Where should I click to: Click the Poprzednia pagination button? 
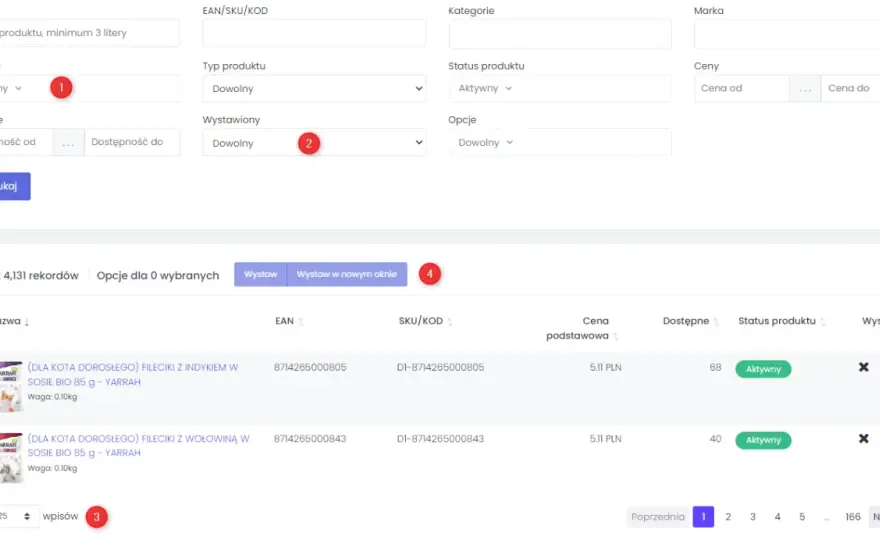(657, 517)
